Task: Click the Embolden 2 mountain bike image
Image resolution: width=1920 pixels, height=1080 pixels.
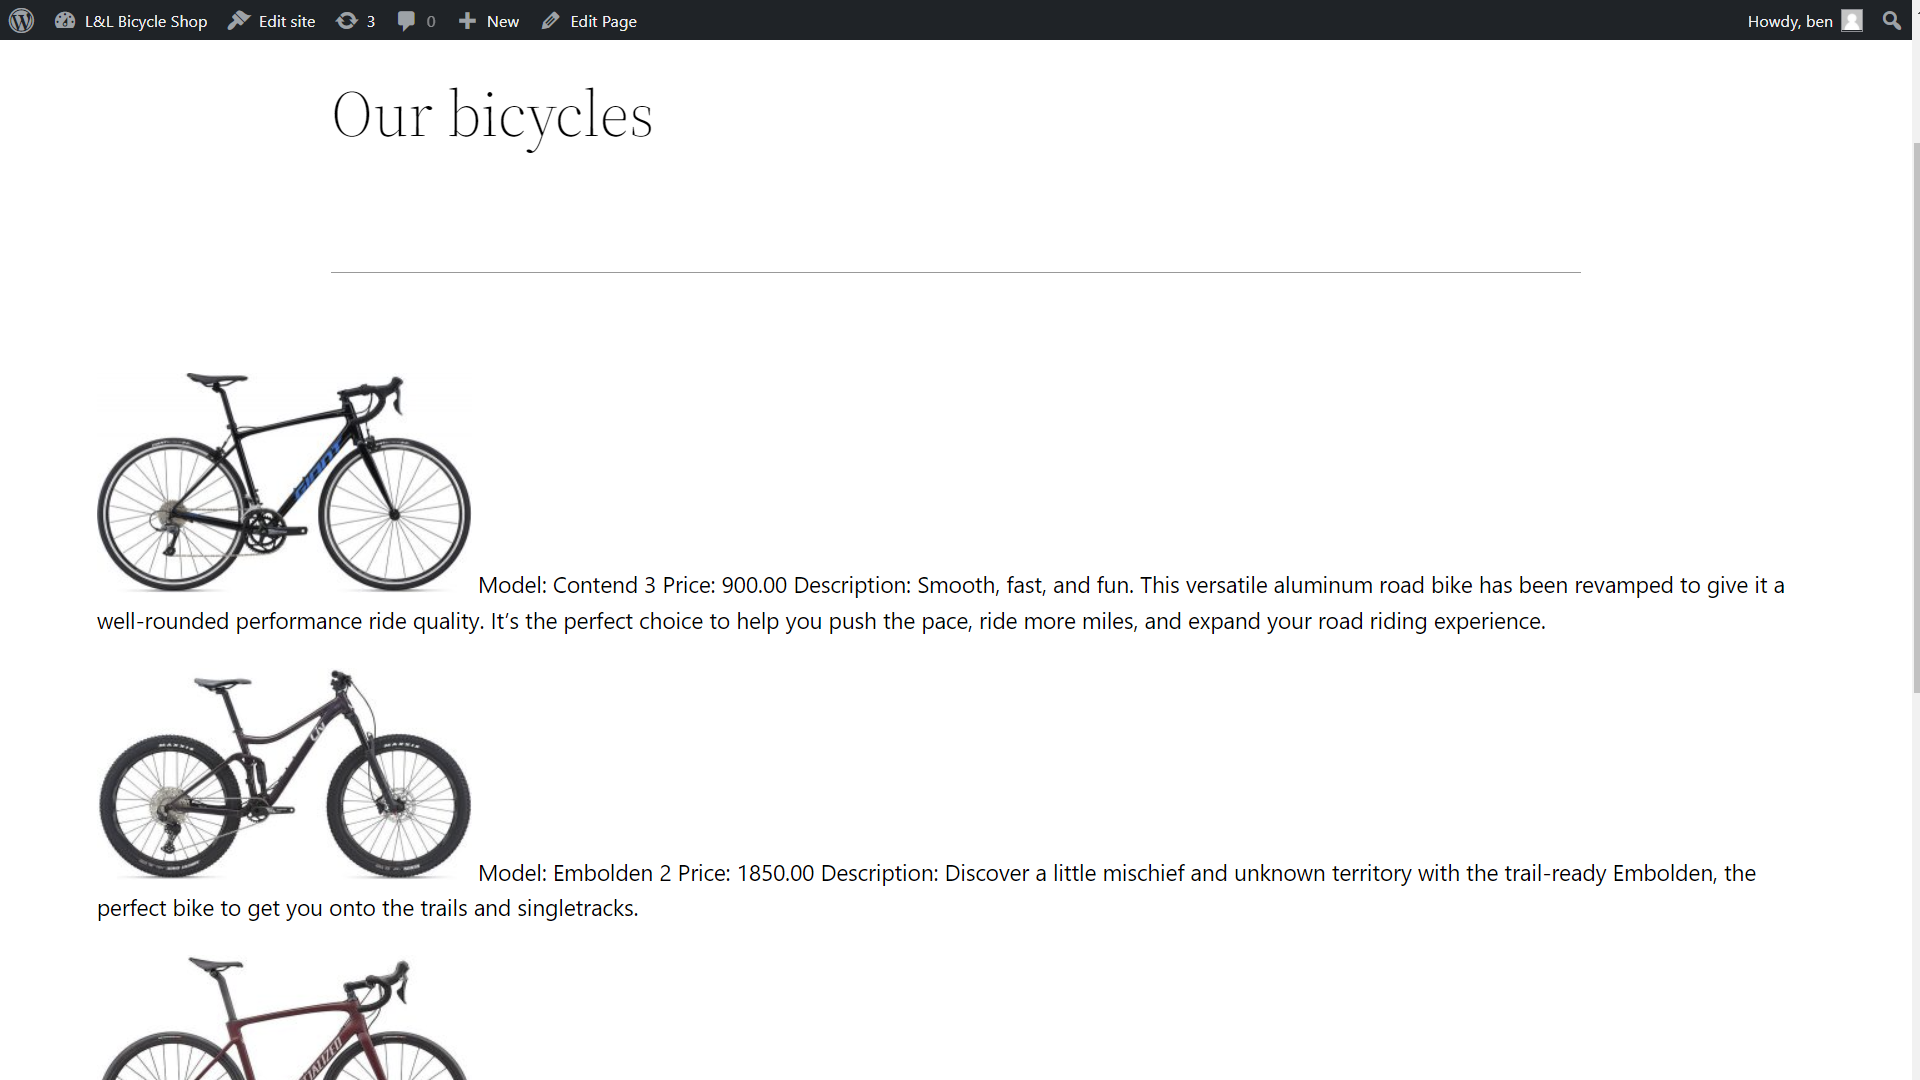Action: 284,774
